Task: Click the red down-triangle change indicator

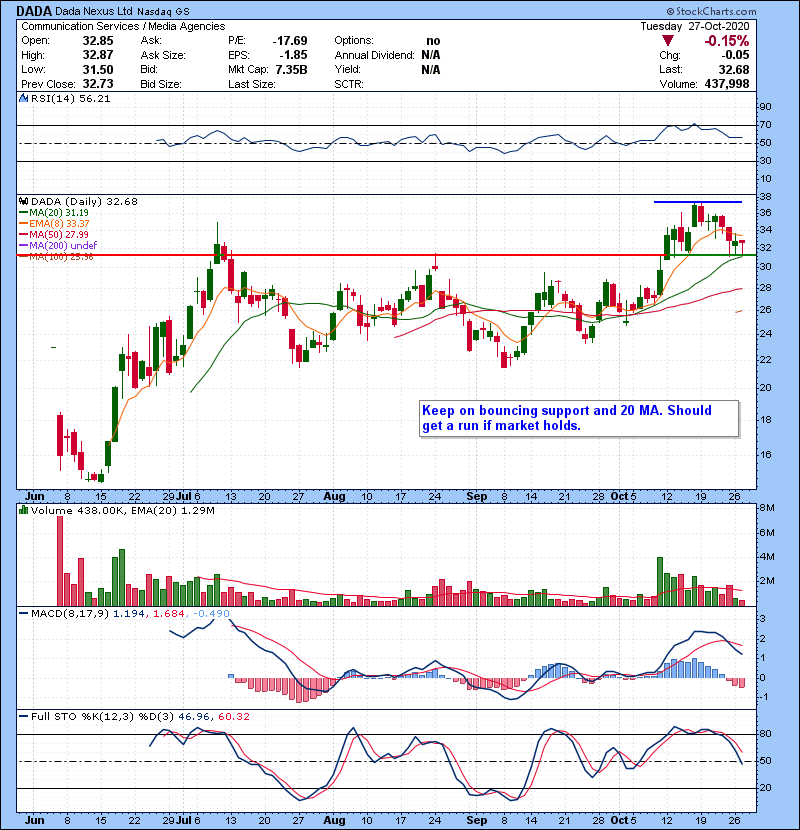Action: click(668, 41)
